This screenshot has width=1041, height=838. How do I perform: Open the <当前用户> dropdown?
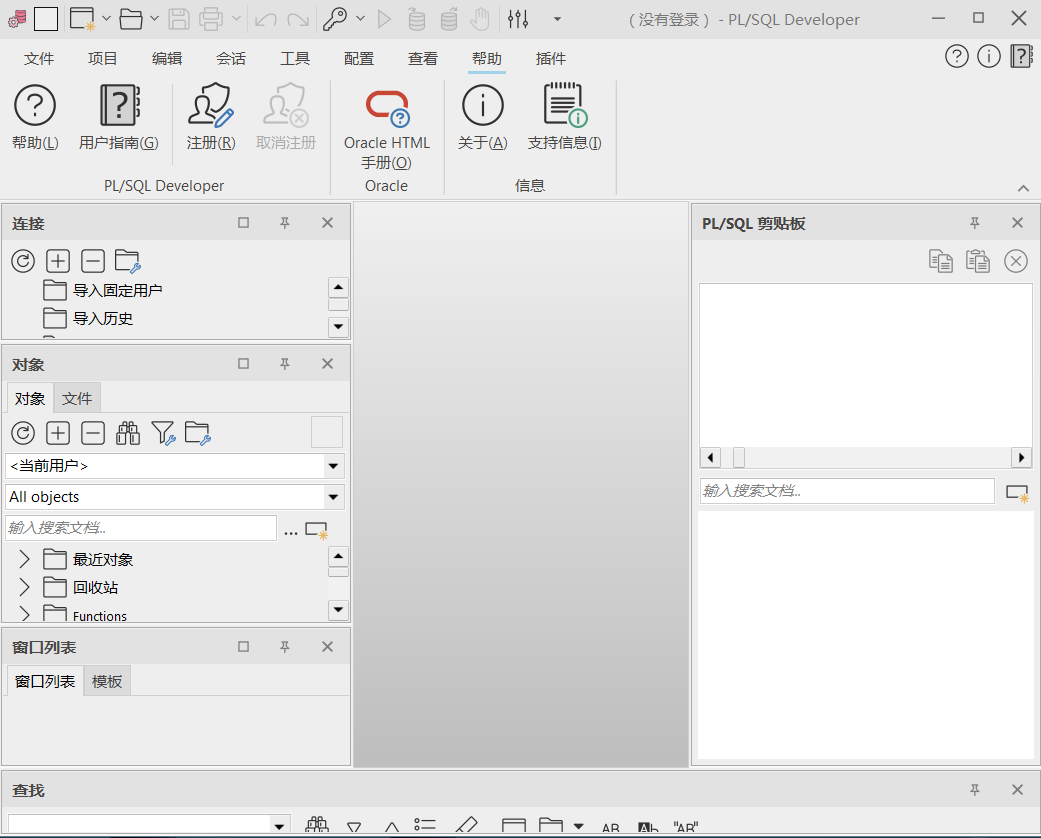(x=333, y=466)
